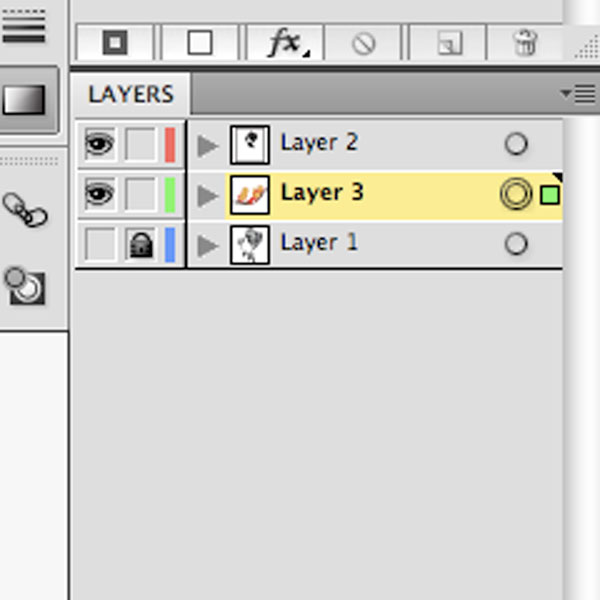
Task: Target Layer 2 using its circle indicator
Action: pyautogui.click(x=516, y=144)
